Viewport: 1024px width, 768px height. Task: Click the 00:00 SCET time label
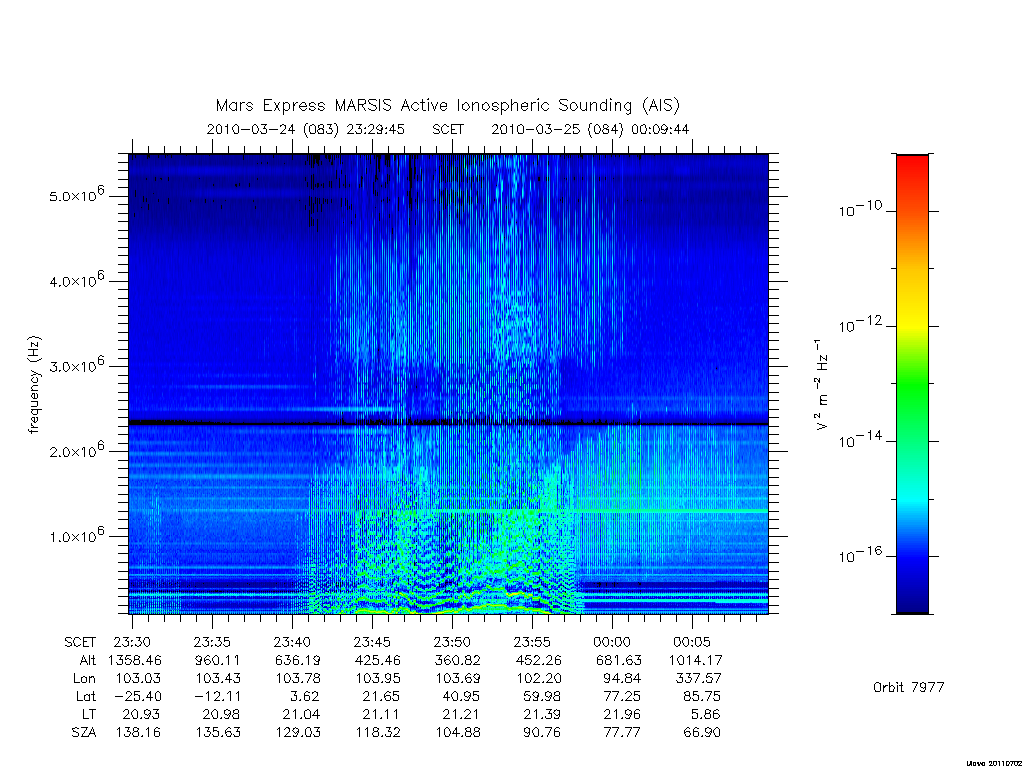click(x=612, y=642)
